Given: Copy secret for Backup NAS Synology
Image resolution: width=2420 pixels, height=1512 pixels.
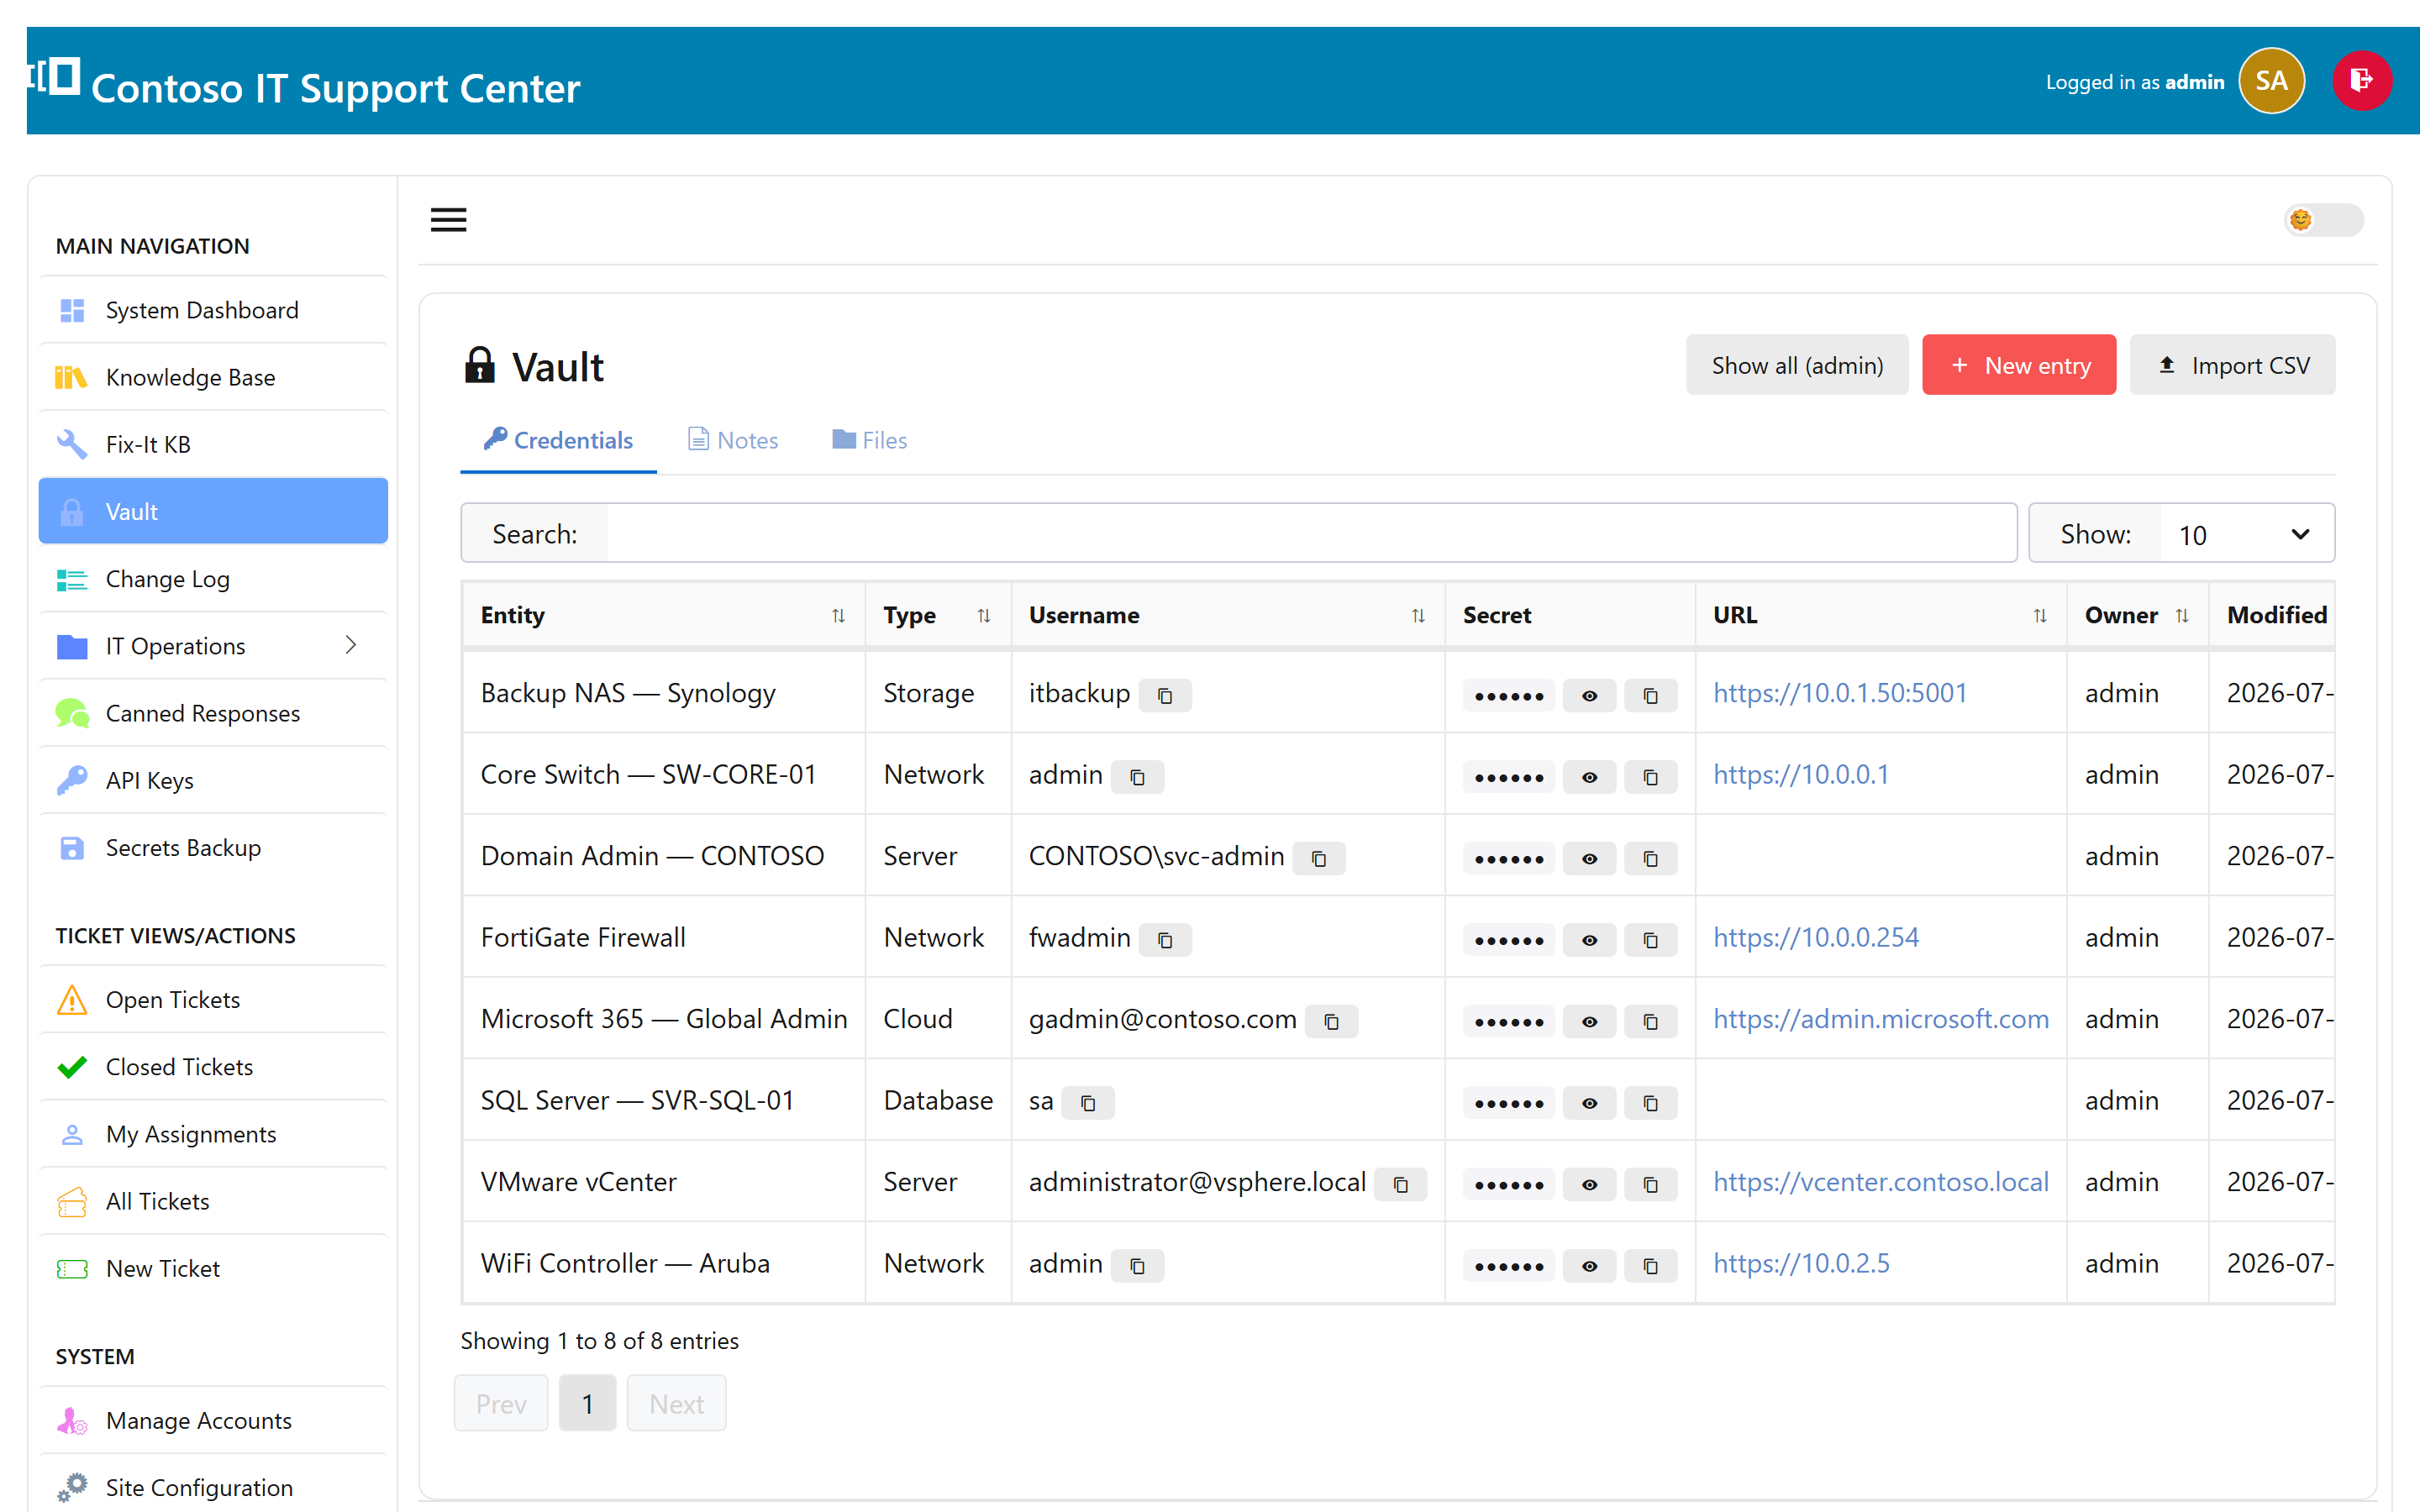Looking at the screenshot, I should click(x=1650, y=695).
